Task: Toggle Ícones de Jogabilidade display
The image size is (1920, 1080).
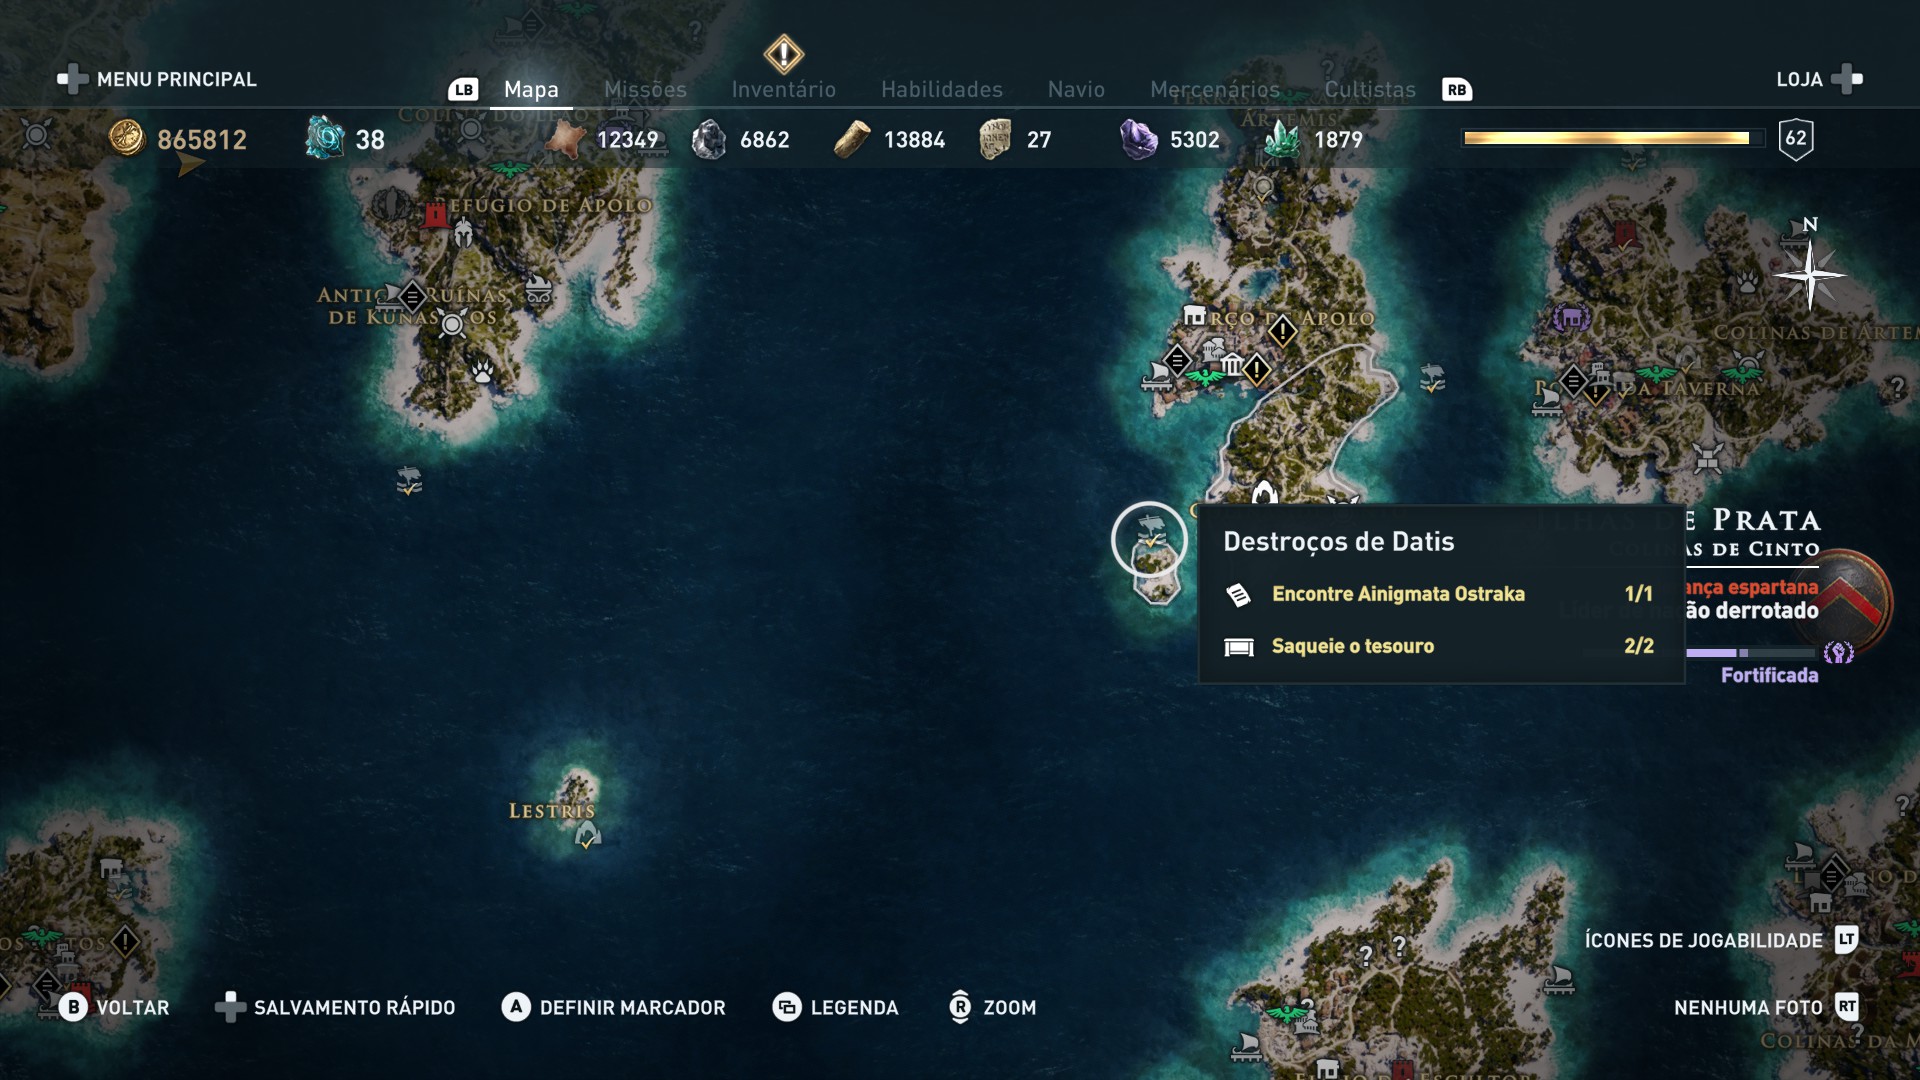Action: coord(1721,940)
